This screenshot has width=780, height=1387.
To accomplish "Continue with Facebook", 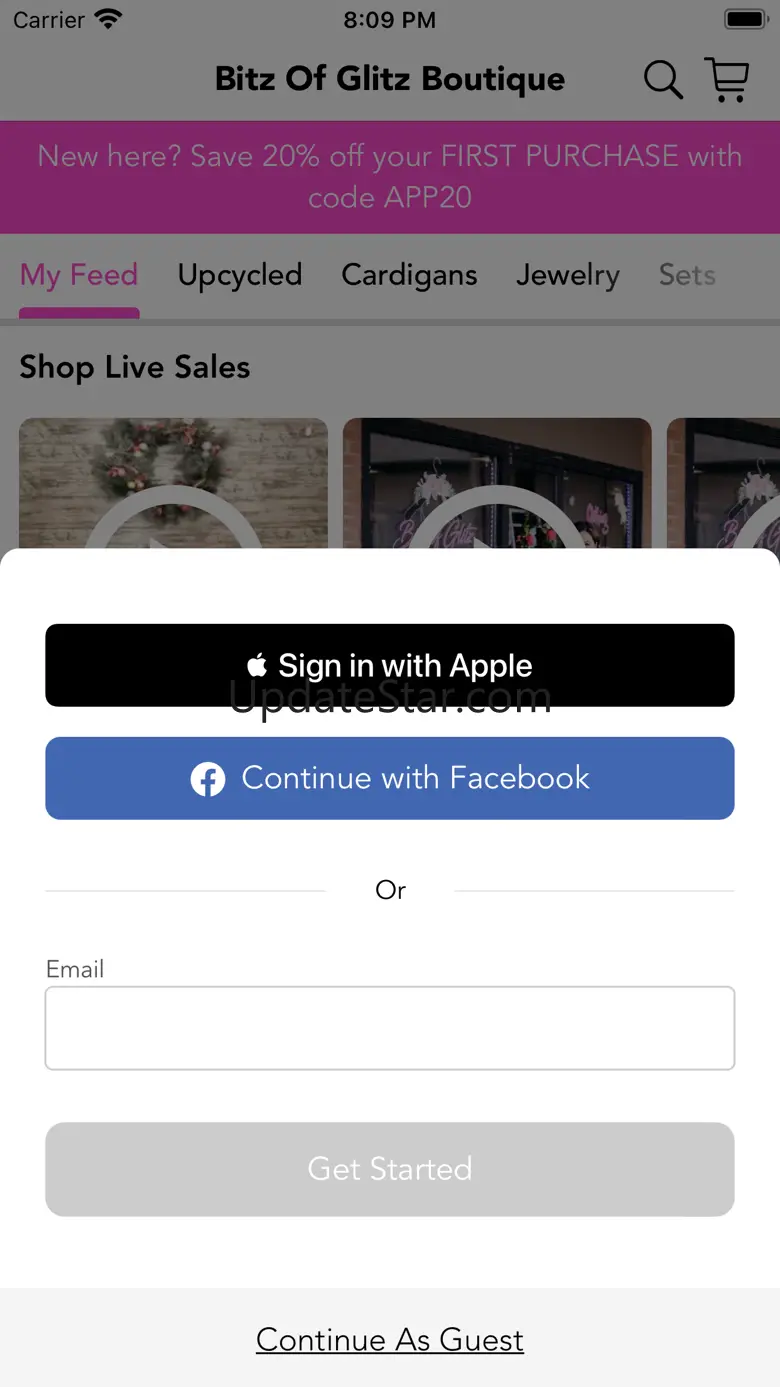I will coord(390,778).
